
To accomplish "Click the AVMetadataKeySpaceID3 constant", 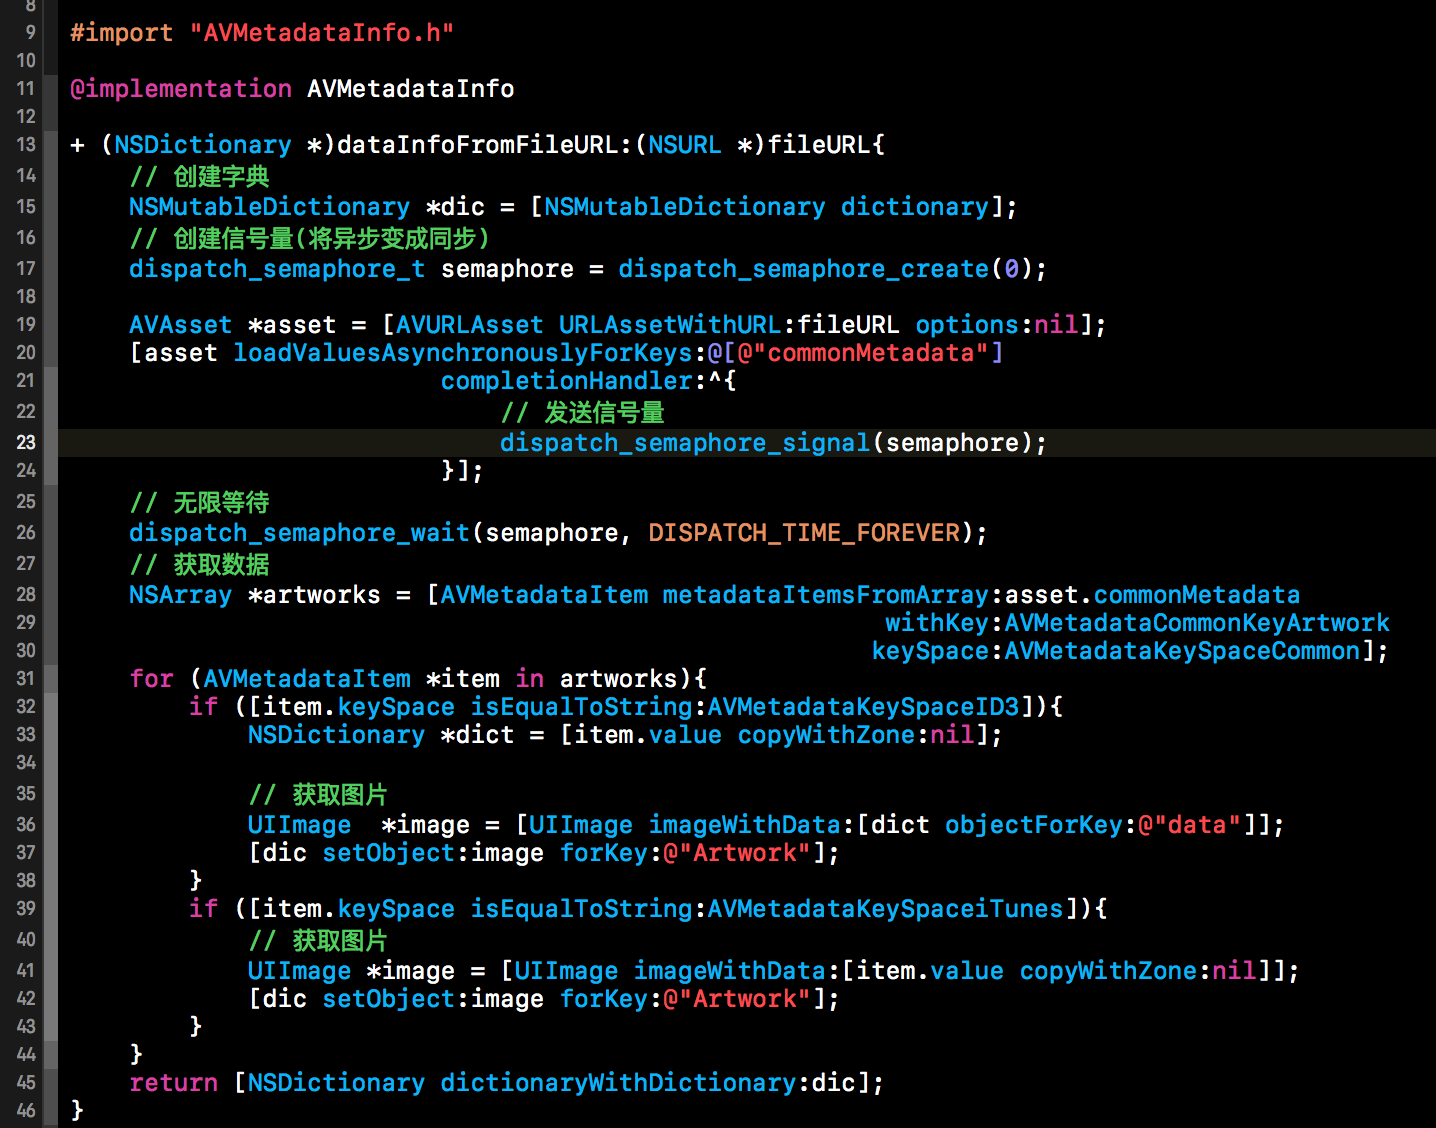I will tap(863, 707).
